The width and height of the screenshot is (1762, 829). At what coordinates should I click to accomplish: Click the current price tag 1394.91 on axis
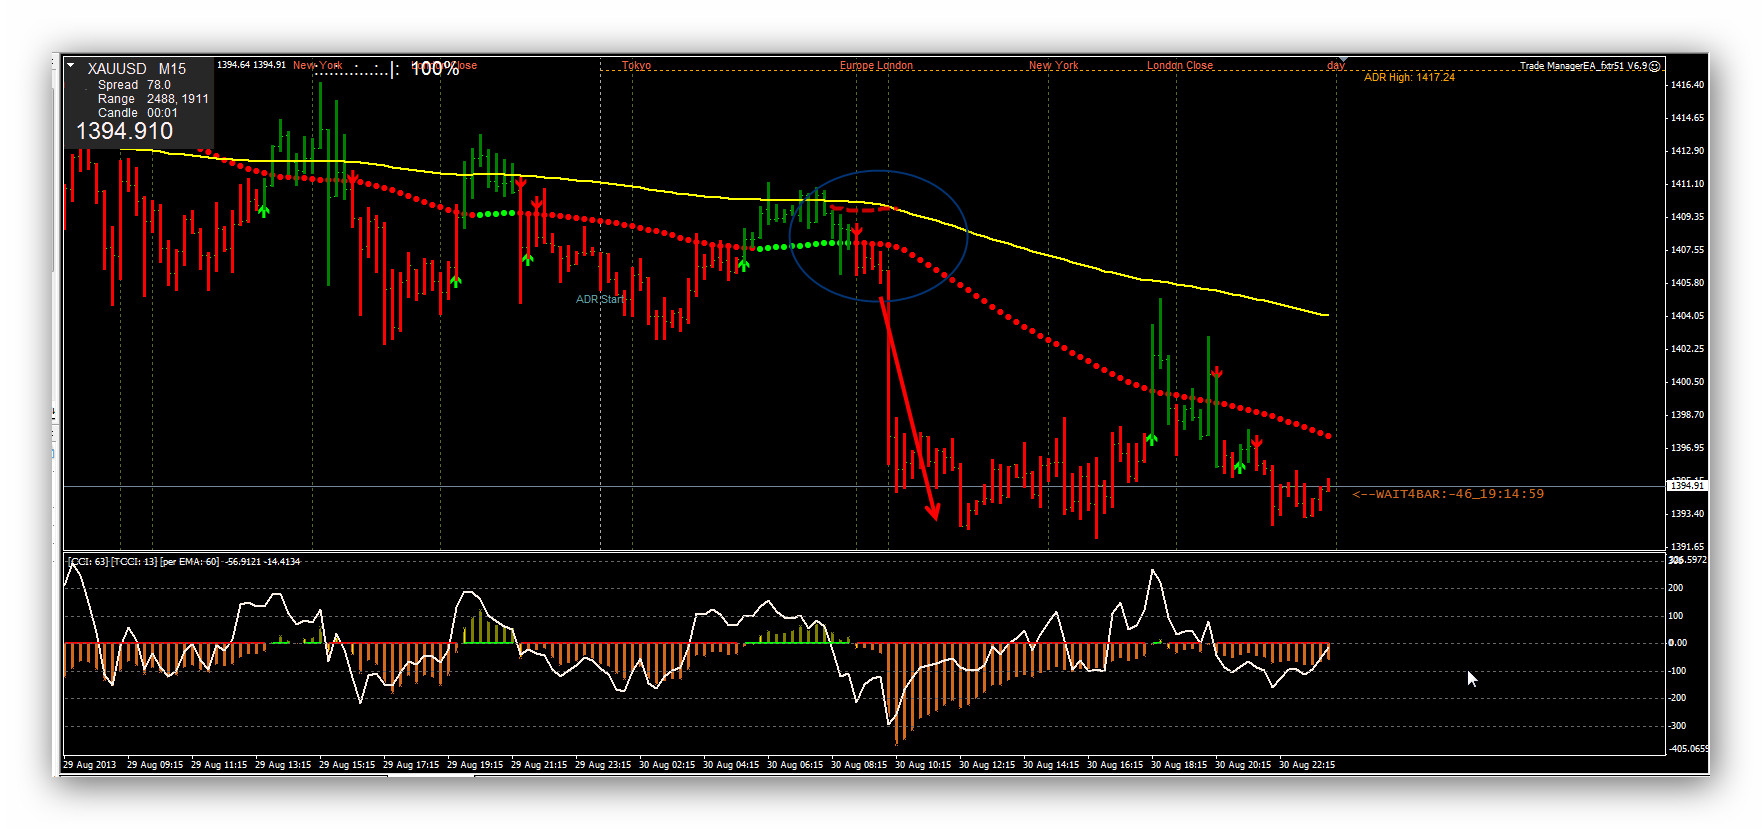pyautogui.click(x=1687, y=485)
